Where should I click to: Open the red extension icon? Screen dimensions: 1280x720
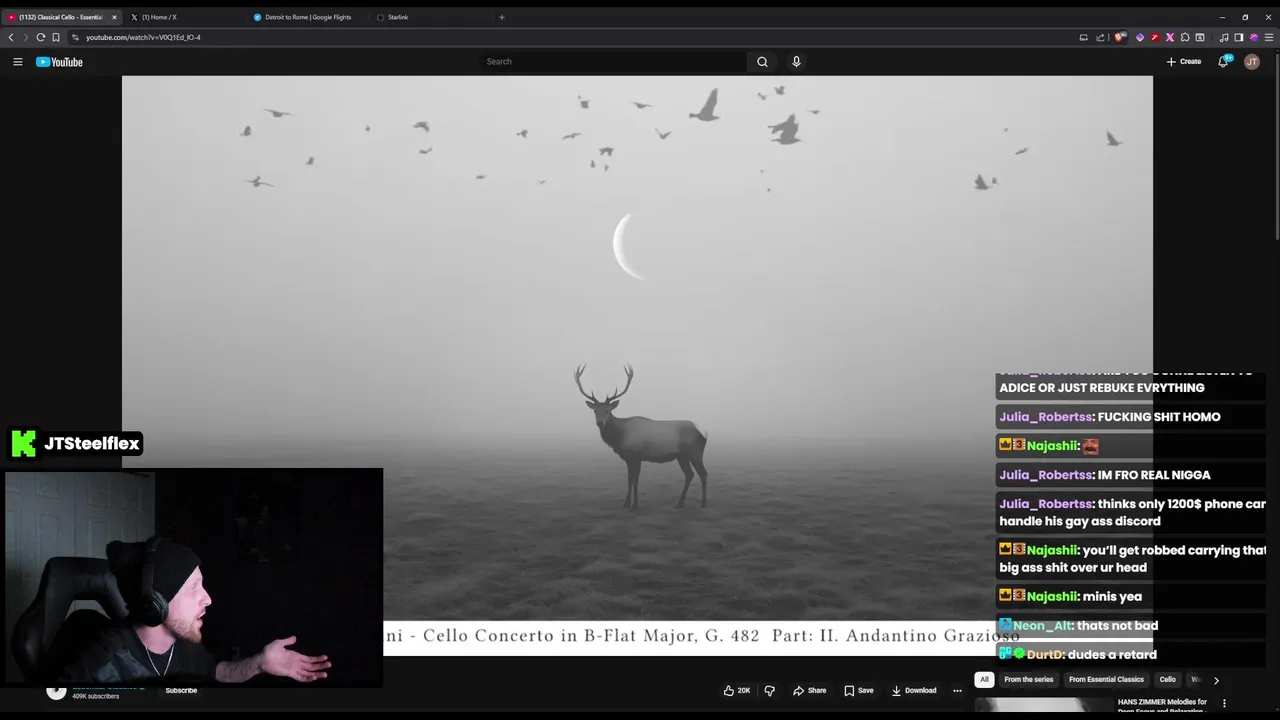pyautogui.click(x=1155, y=37)
